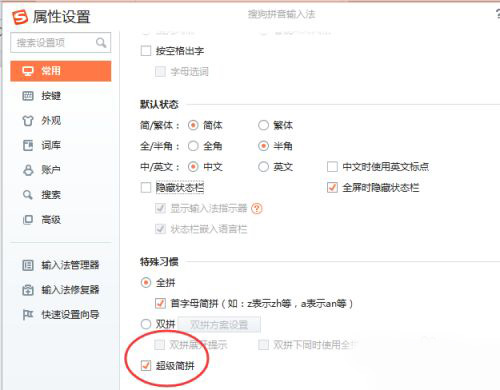Start 快速设置向导 link
Screen dimensions: 500x390
click(x=70, y=315)
